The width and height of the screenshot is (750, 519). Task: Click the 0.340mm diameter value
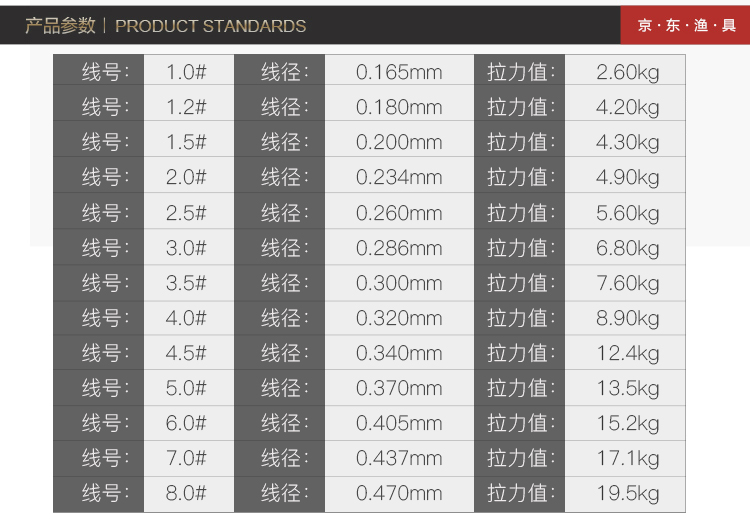click(399, 353)
